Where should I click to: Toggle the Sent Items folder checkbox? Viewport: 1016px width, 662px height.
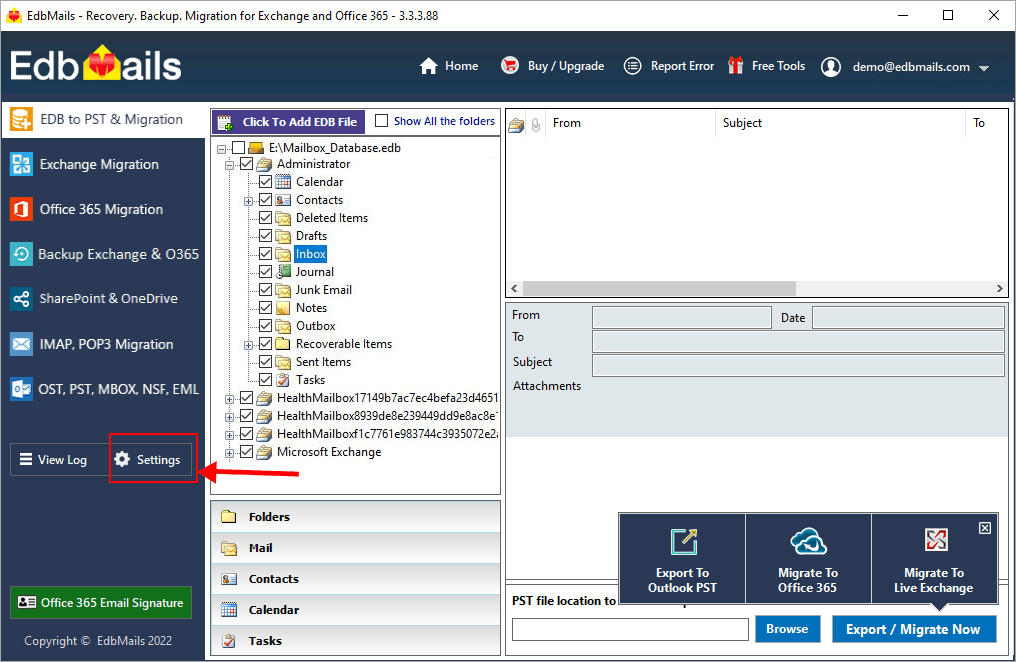(x=265, y=362)
